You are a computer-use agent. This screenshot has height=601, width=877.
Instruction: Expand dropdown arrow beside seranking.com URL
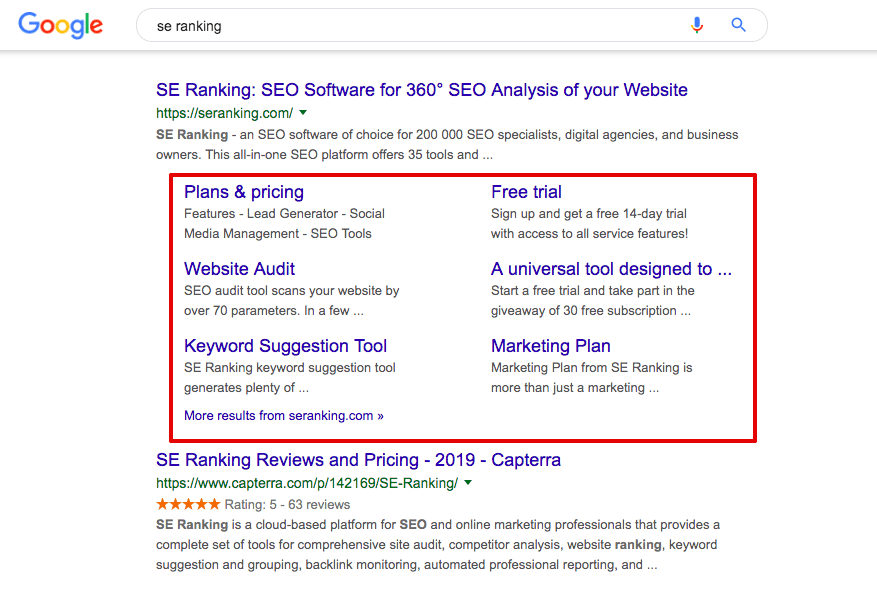[x=303, y=113]
